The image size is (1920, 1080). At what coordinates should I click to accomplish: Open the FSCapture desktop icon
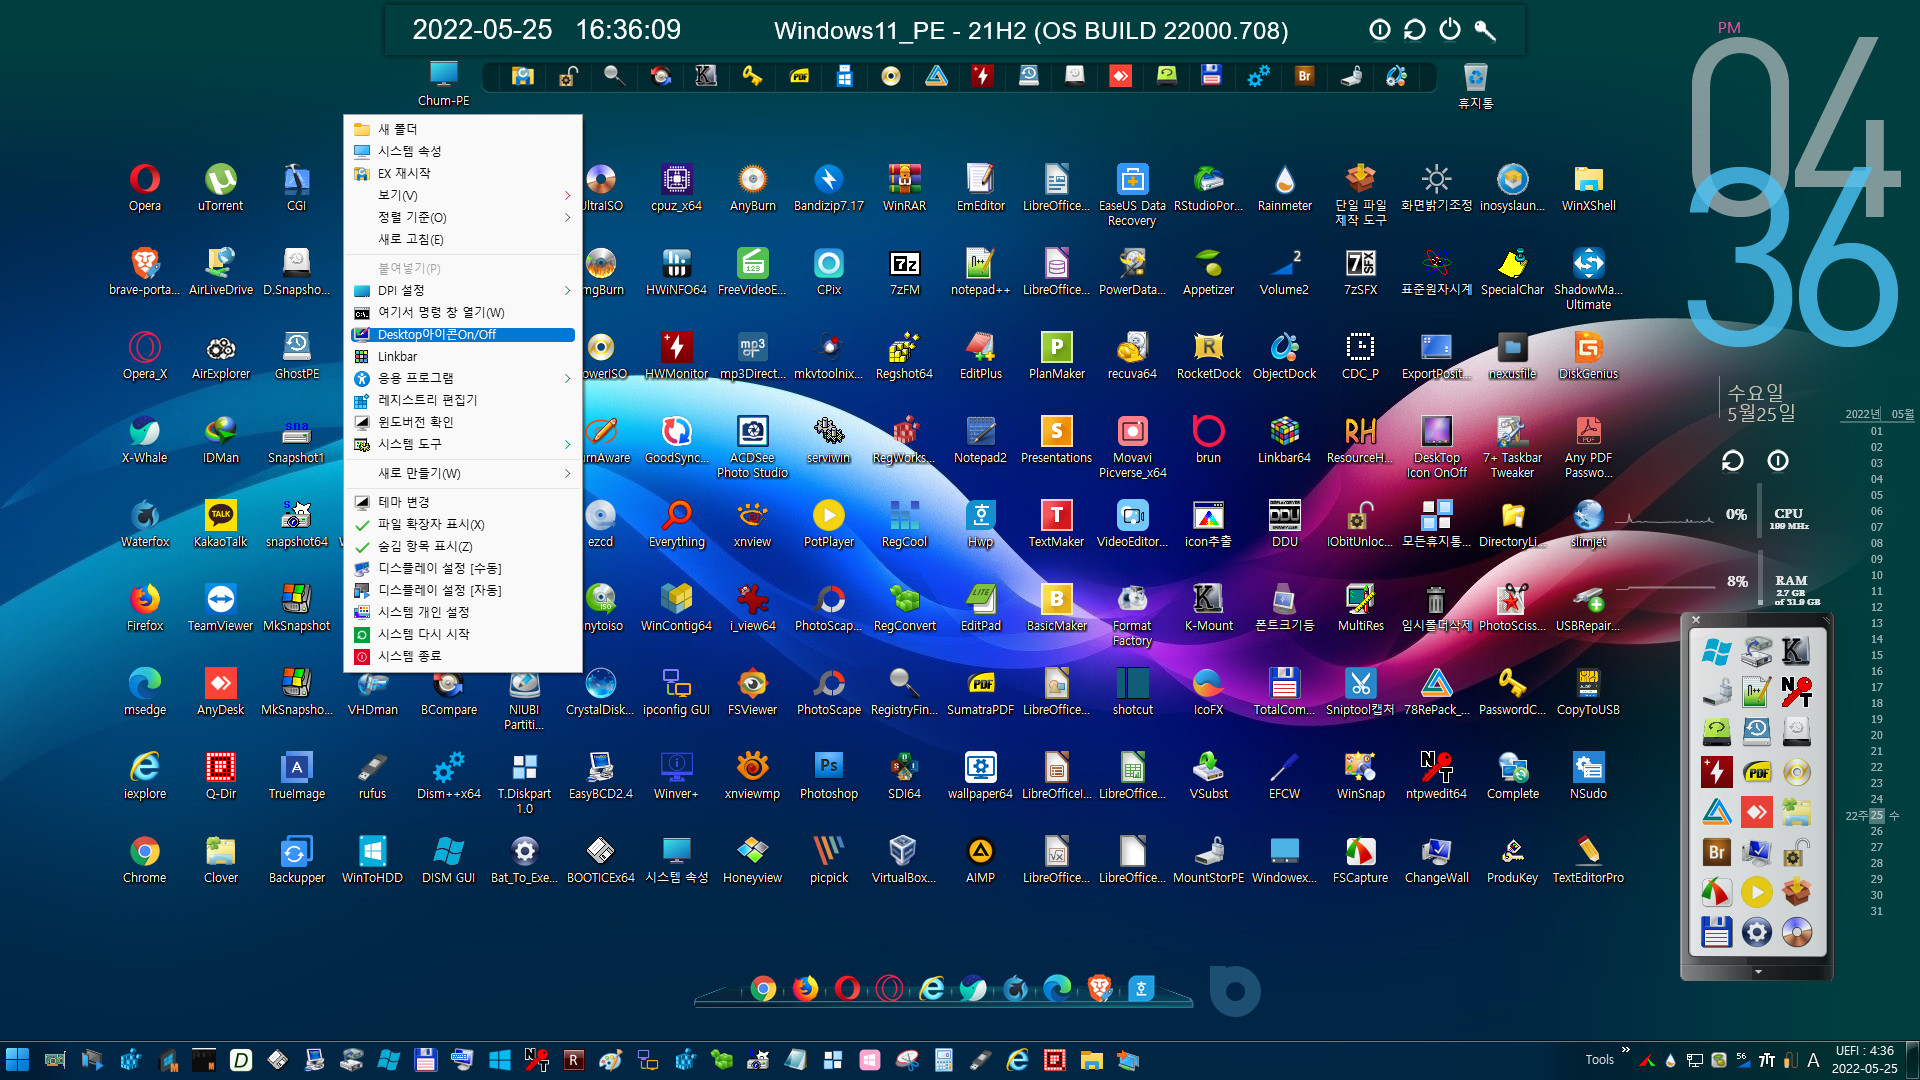point(1361,859)
